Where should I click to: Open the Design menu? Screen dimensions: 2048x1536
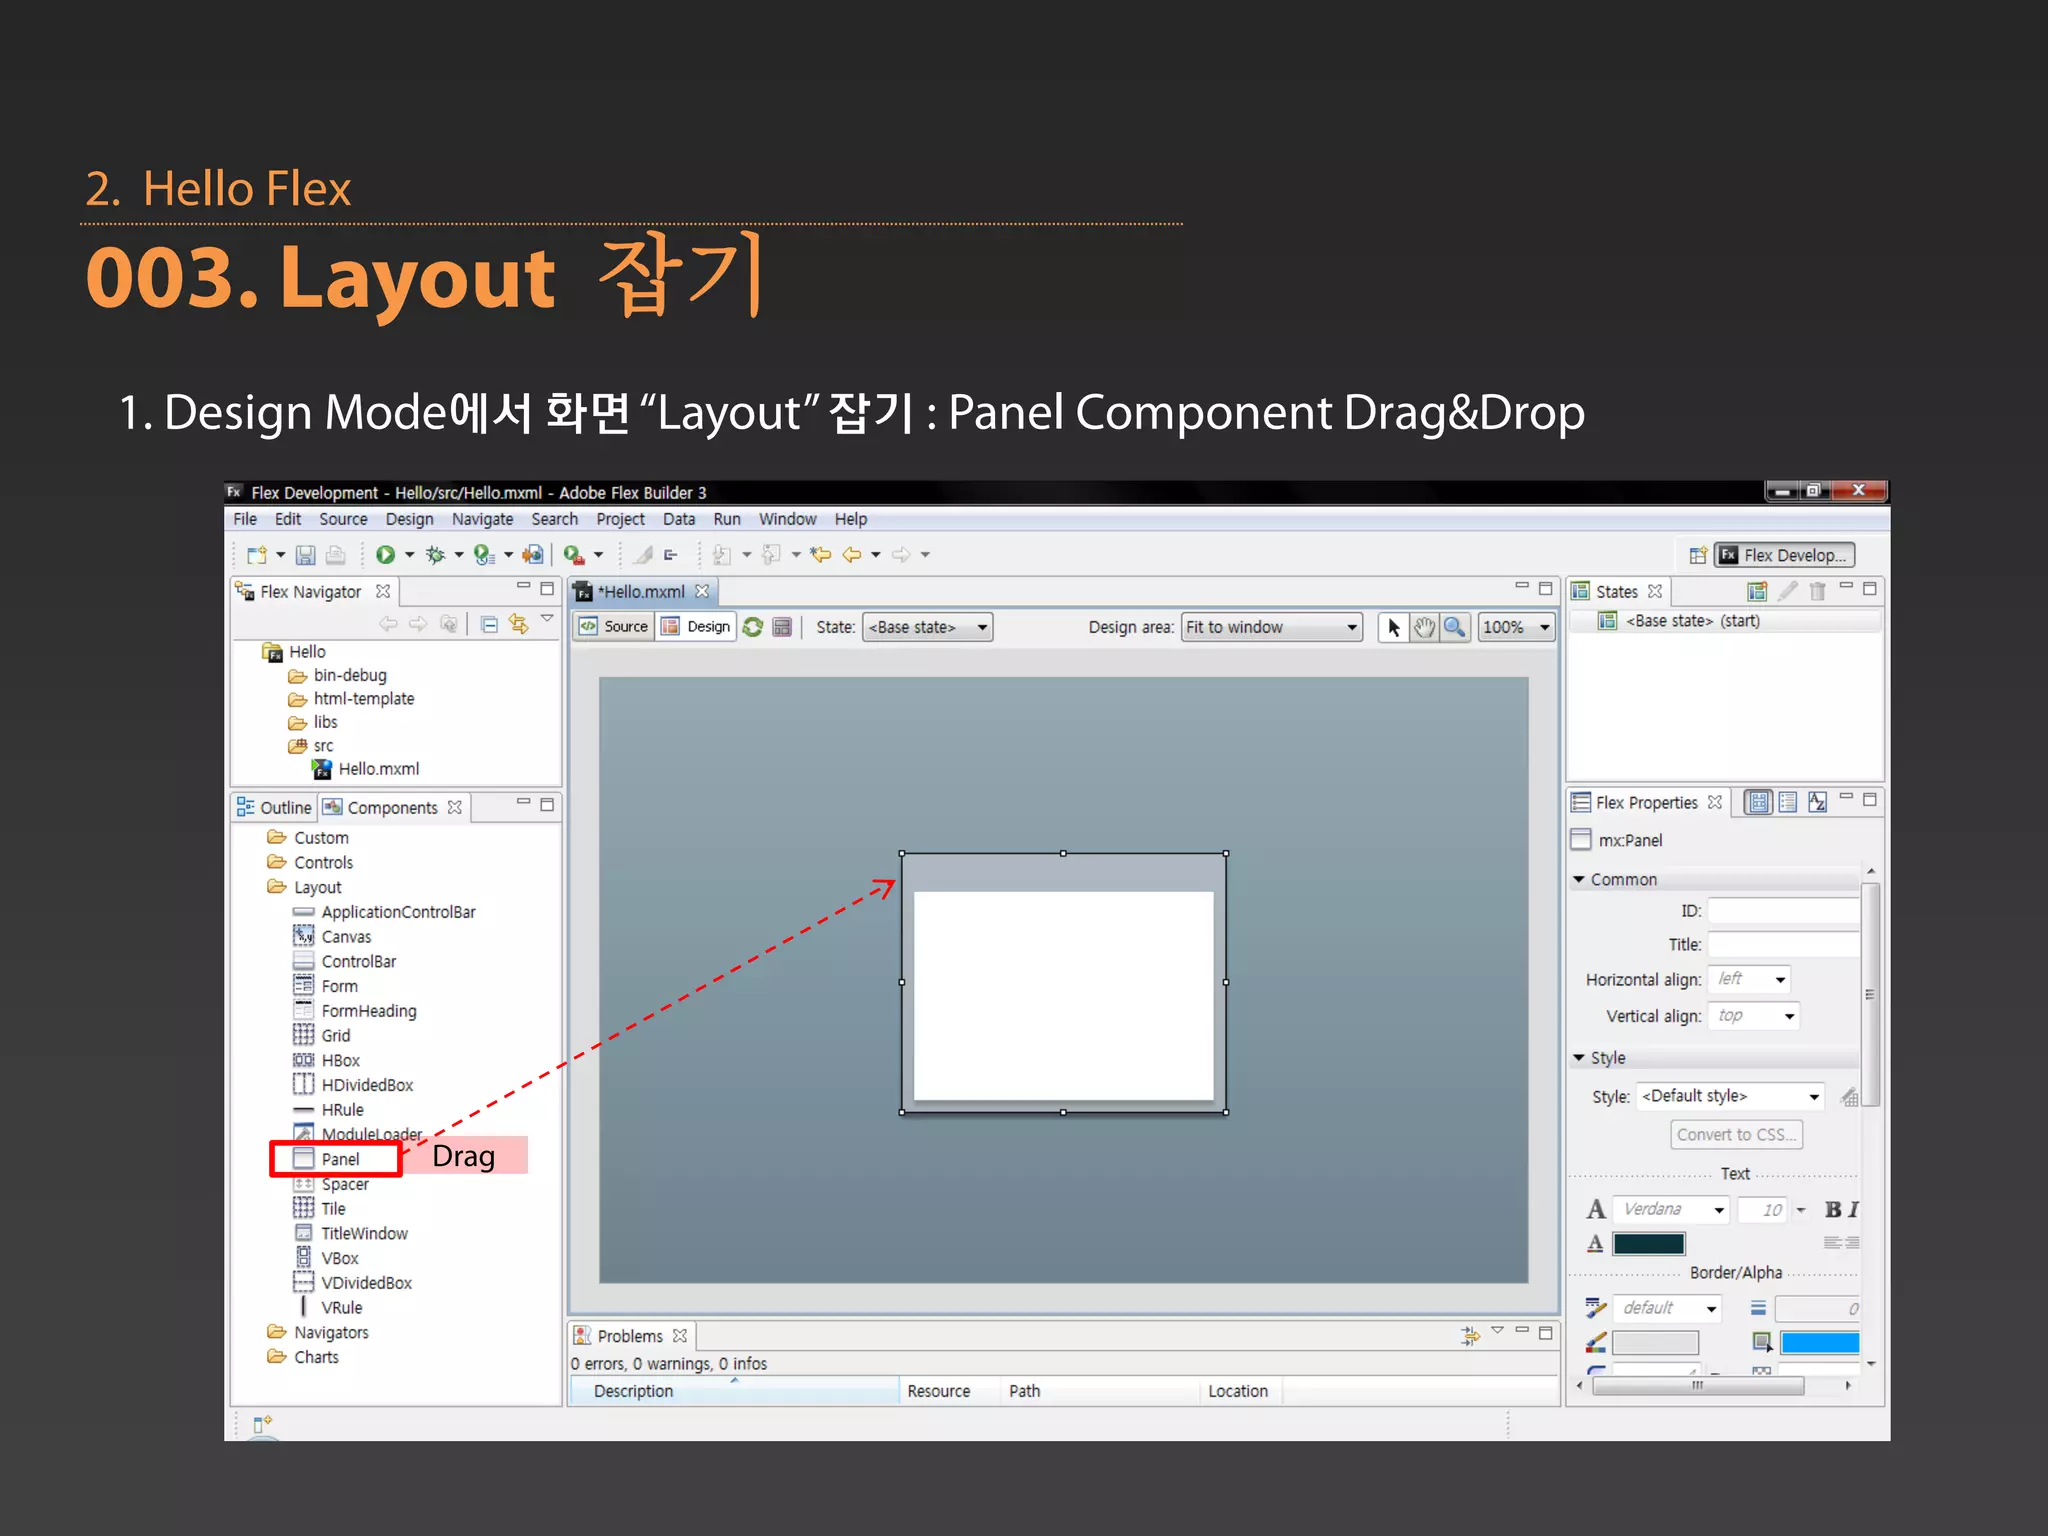coord(409,519)
